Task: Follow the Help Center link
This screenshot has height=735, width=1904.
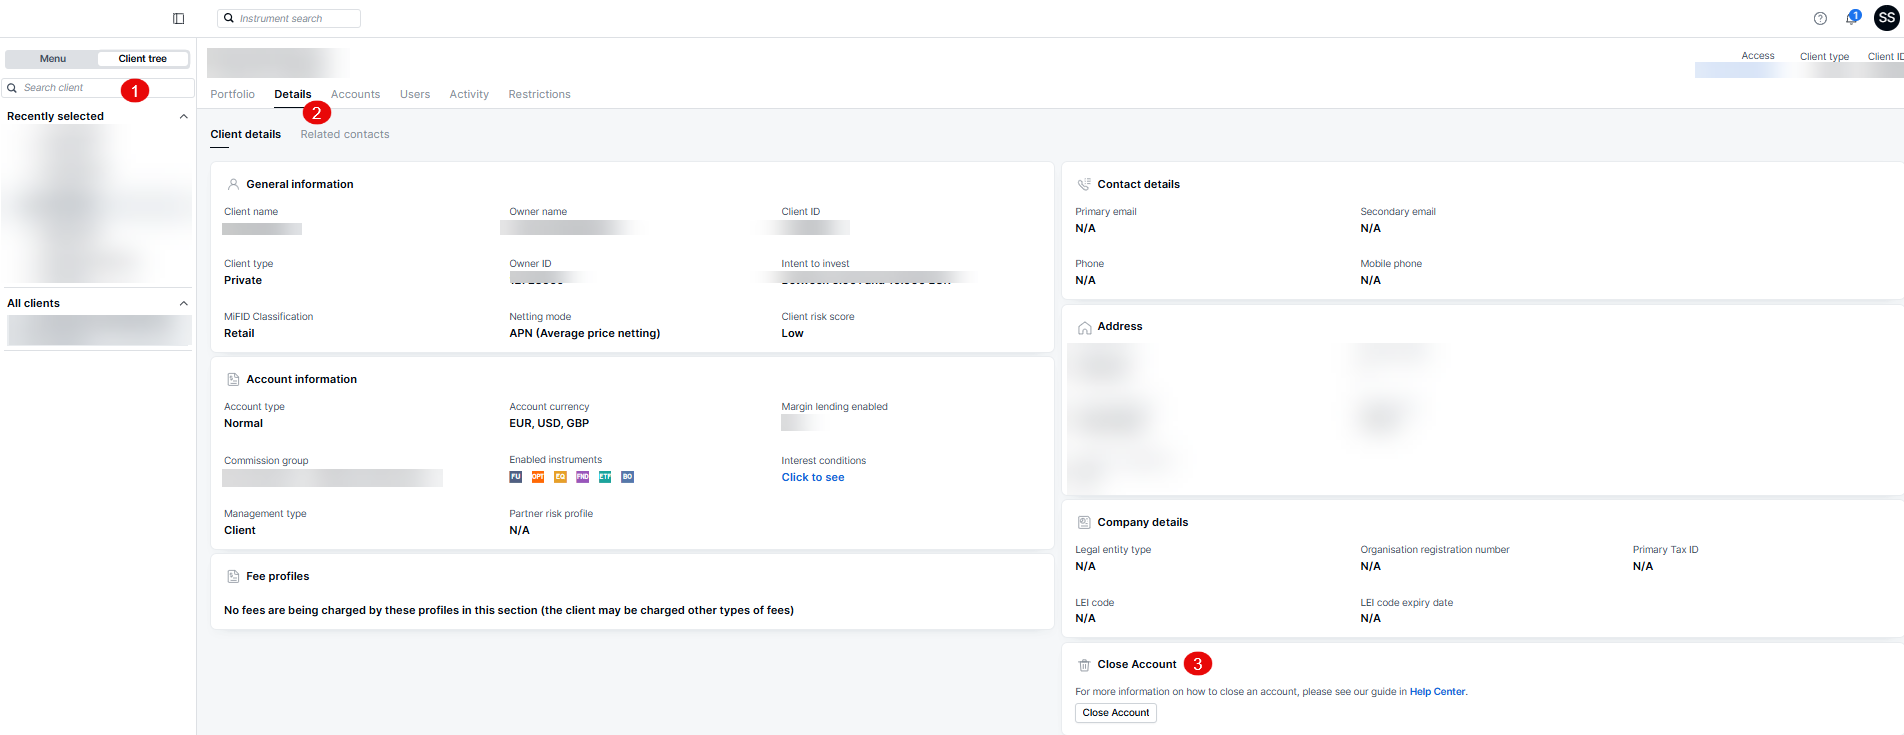Action: click(x=1437, y=692)
